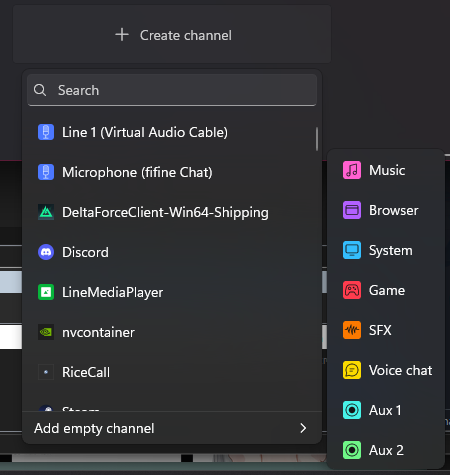Click the search magnifier icon
The image size is (450, 475).
(x=40, y=90)
